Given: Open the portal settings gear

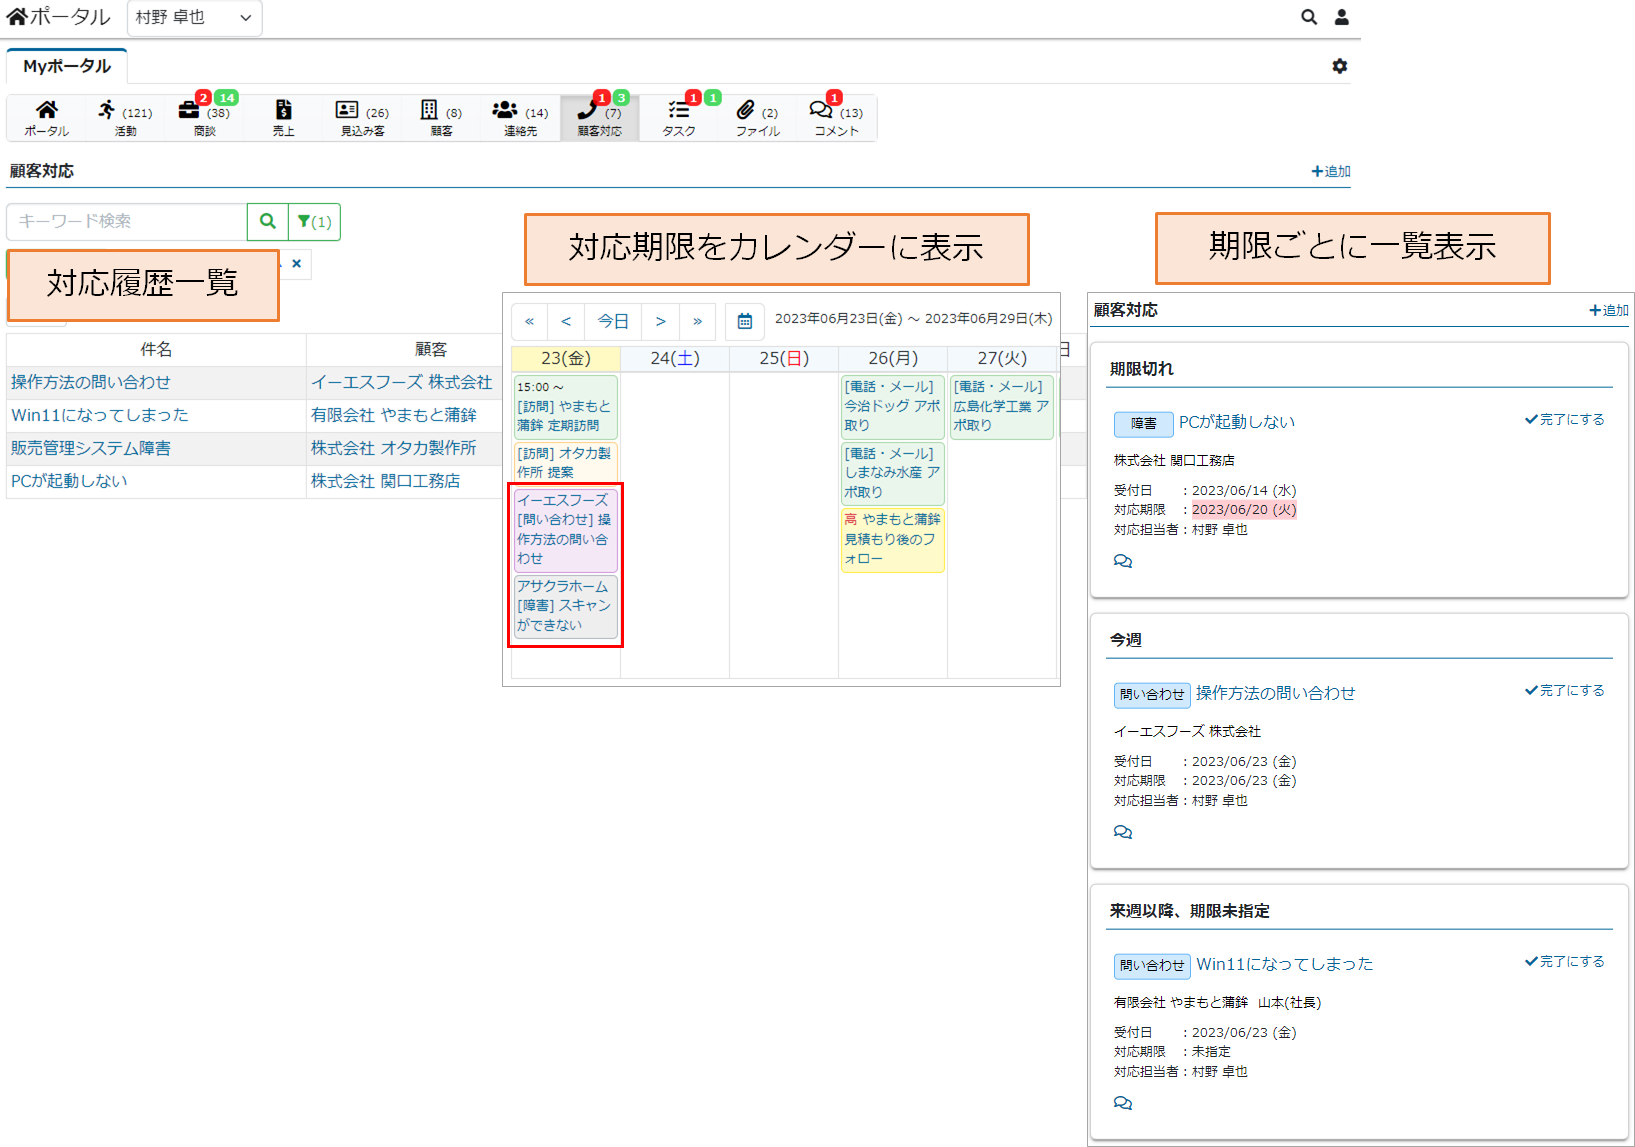Looking at the screenshot, I should tap(1340, 66).
